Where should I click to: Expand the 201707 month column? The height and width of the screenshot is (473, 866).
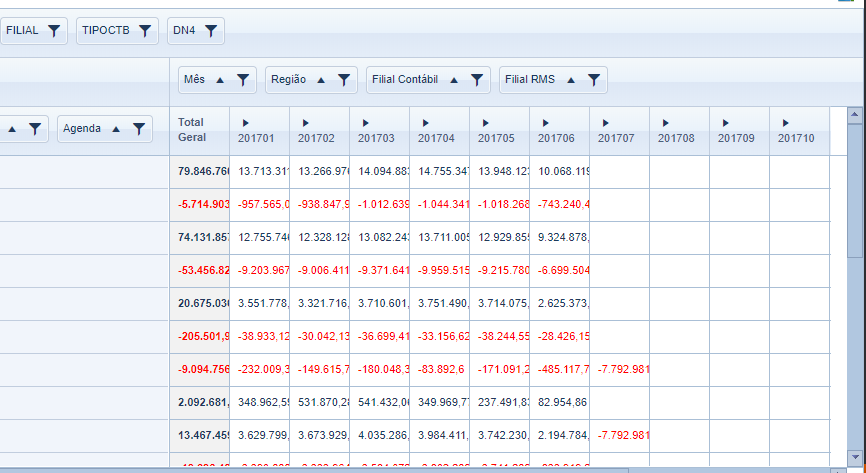pos(606,123)
